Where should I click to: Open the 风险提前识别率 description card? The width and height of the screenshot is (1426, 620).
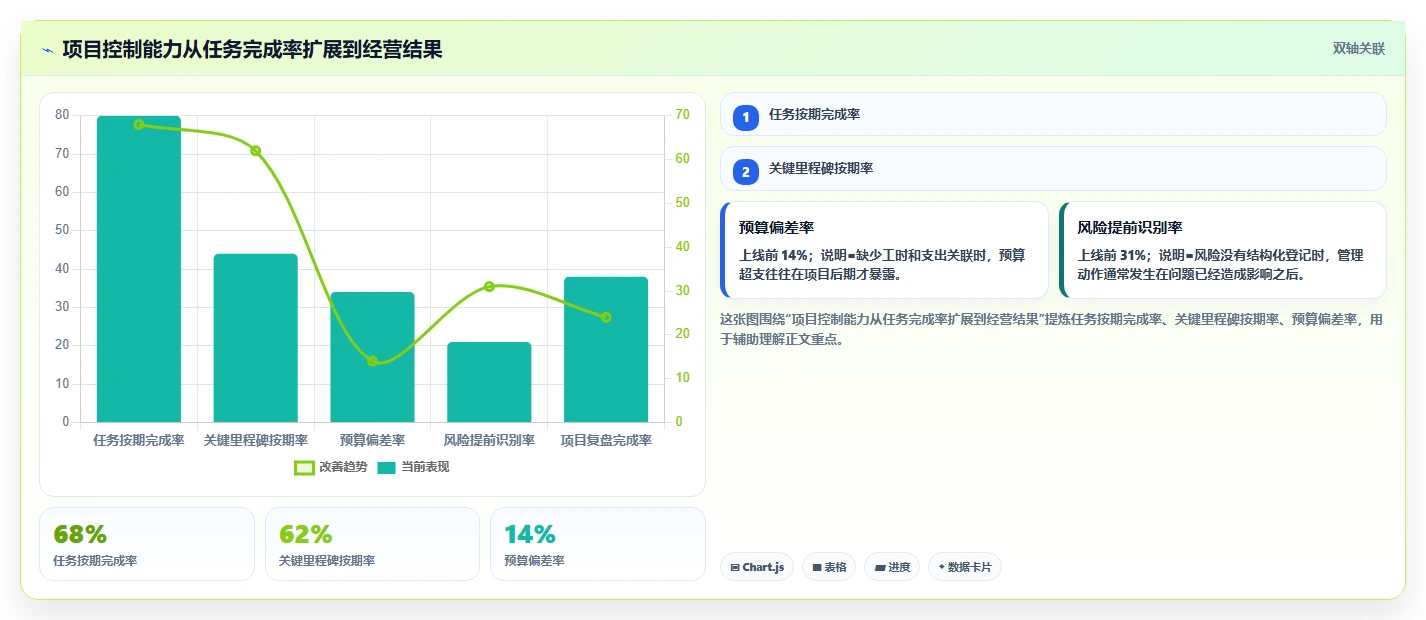(x=1223, y=250)
